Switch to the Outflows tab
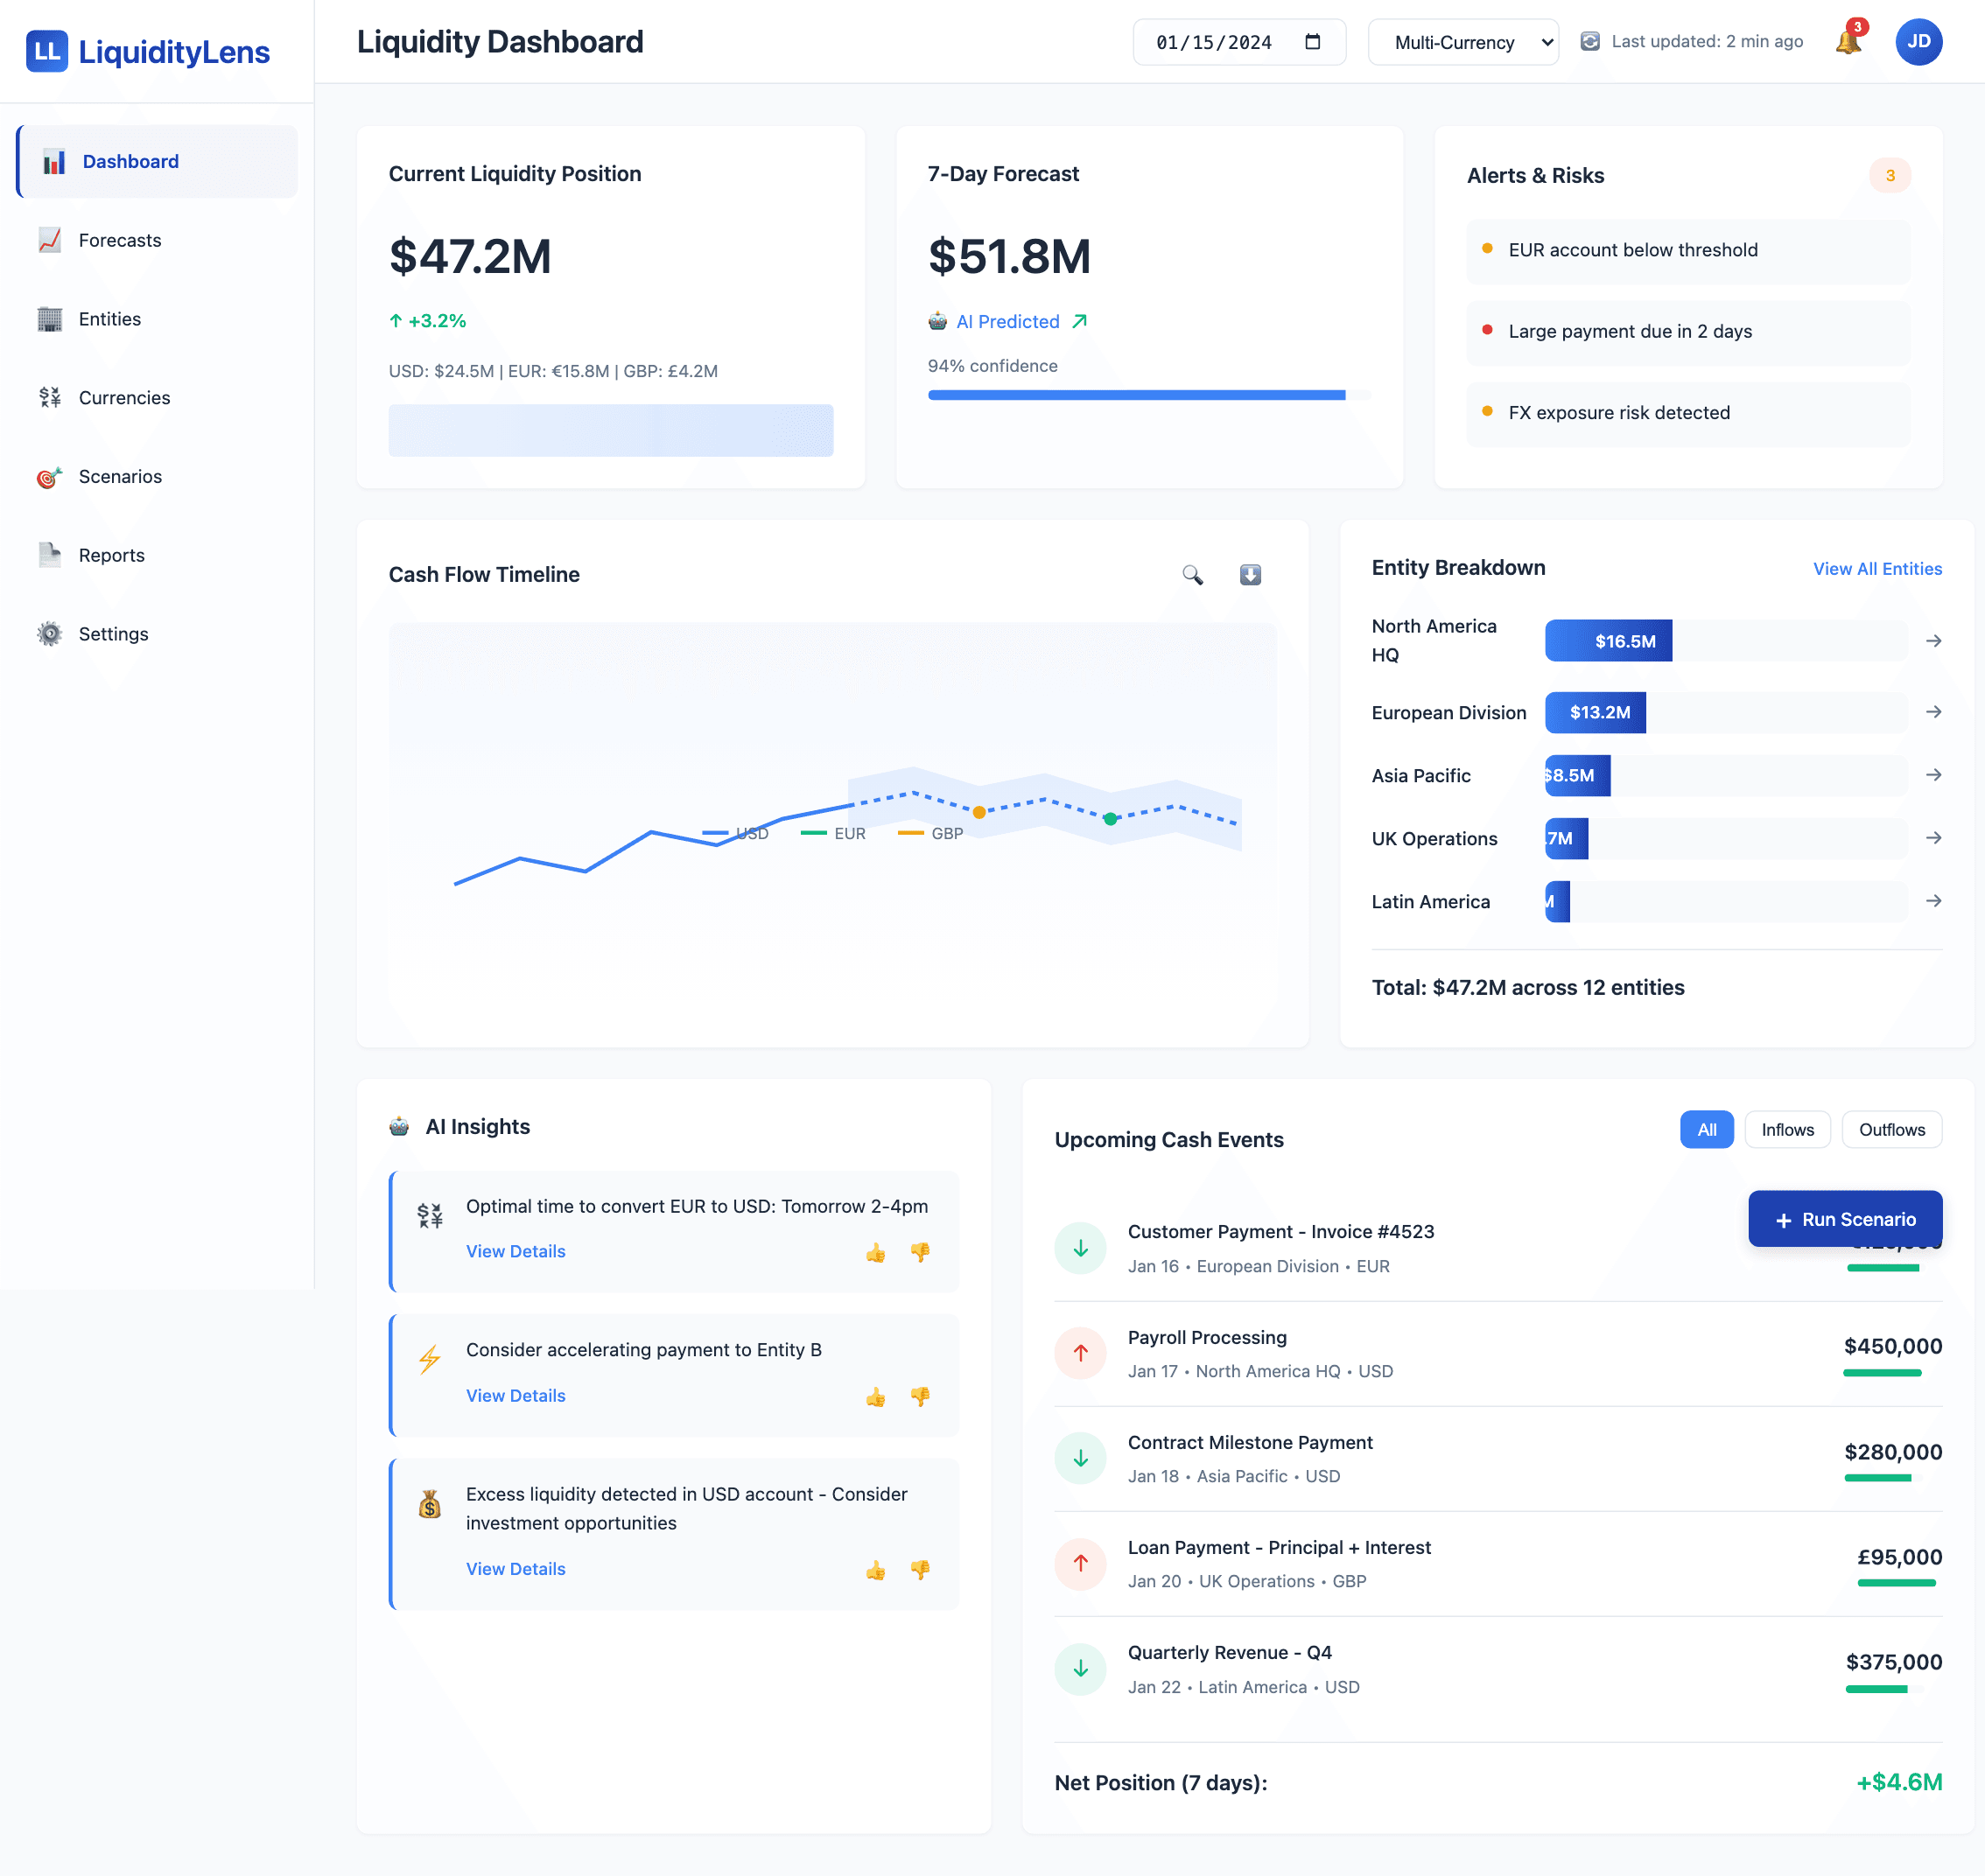1985x1876 pixels. 1891,1129
